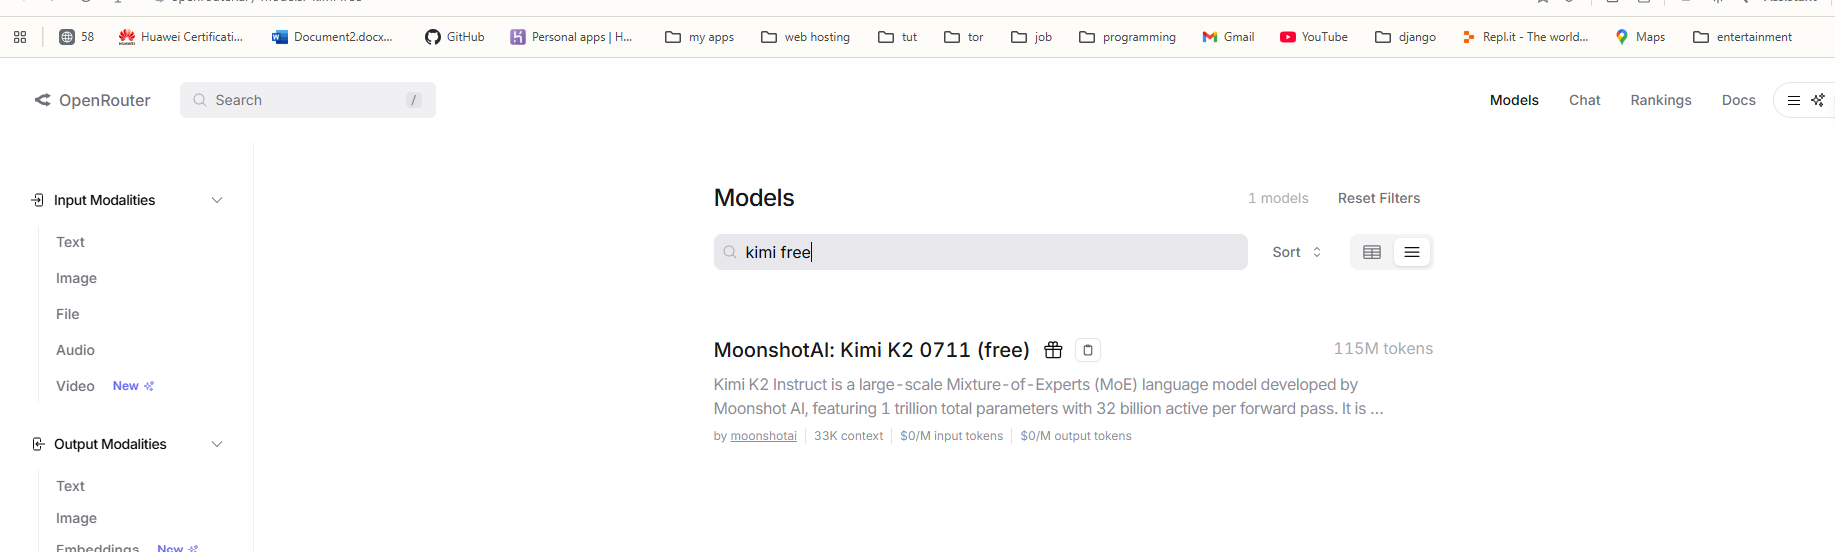Toggle the Text input modality filter
This screenshot has height=552, width=1835.
[x=71, y=242]
